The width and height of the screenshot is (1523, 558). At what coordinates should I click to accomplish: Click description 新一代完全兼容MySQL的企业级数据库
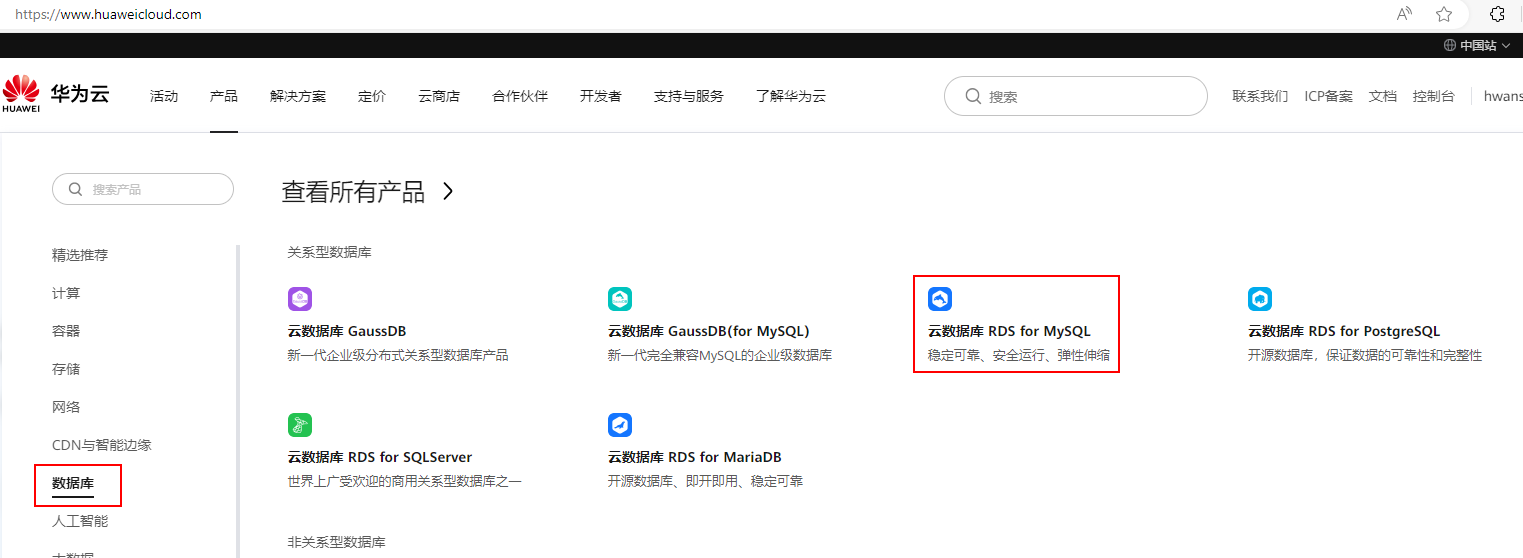pos(720,355)
